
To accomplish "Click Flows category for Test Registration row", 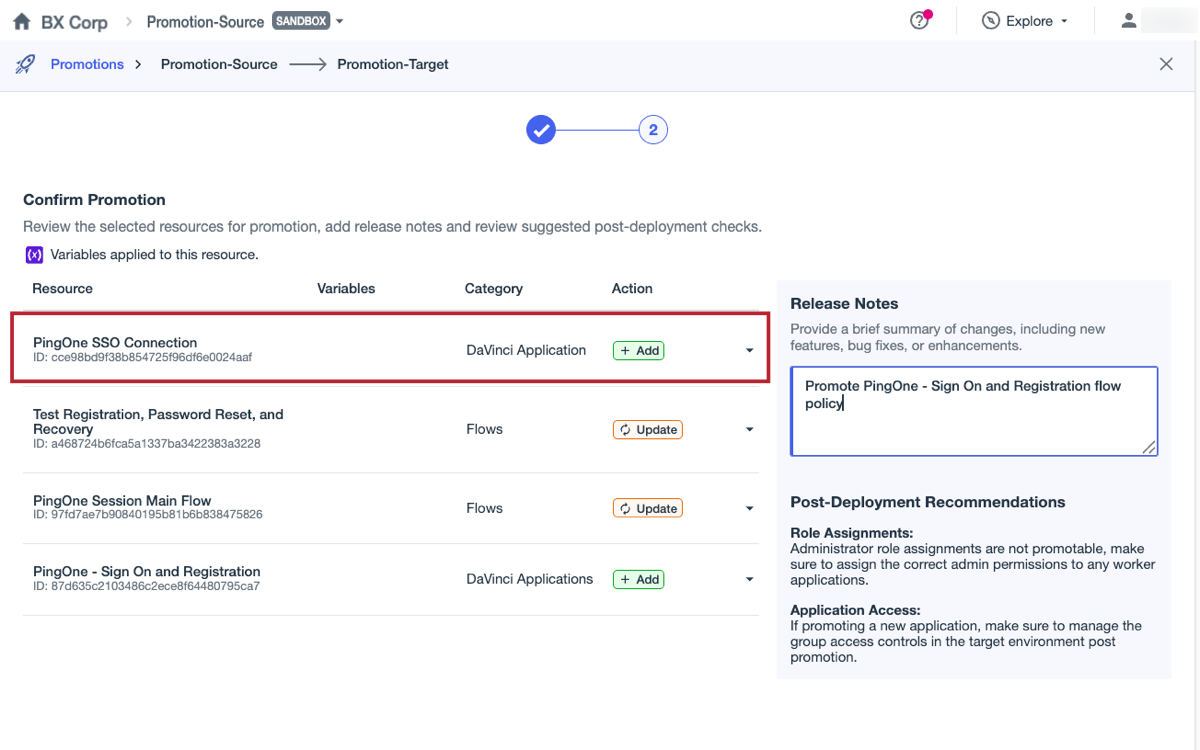I will click(x=484, y=430).
